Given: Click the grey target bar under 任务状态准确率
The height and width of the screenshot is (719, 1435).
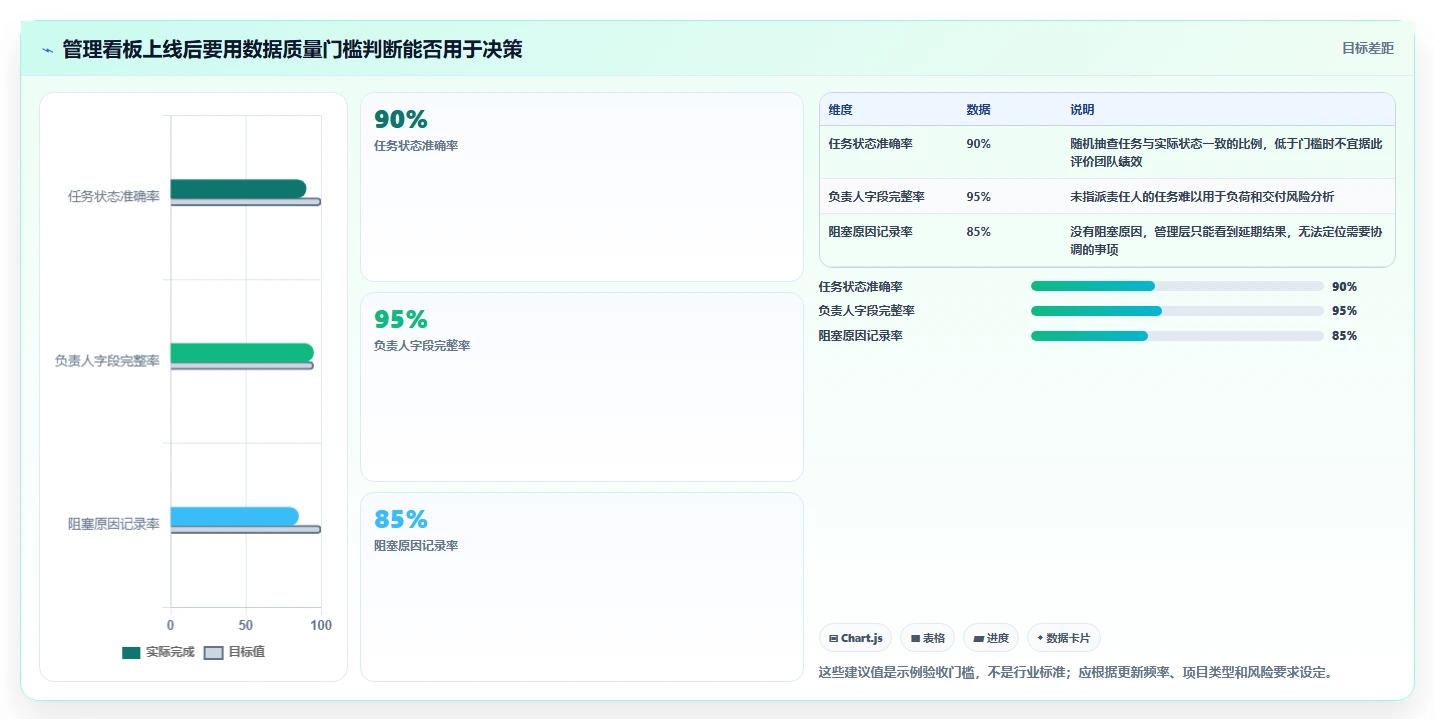Looking at the screenshot, I should pyautogui.click(x=245, y=202).
